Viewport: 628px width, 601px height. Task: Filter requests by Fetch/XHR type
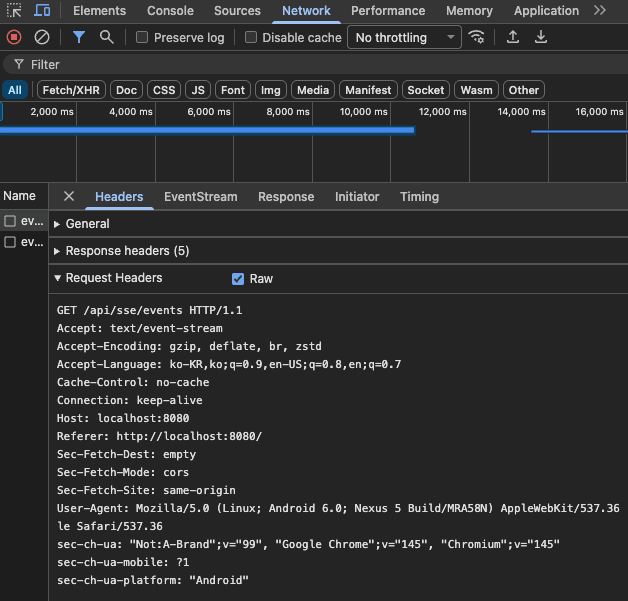[70, 90]
